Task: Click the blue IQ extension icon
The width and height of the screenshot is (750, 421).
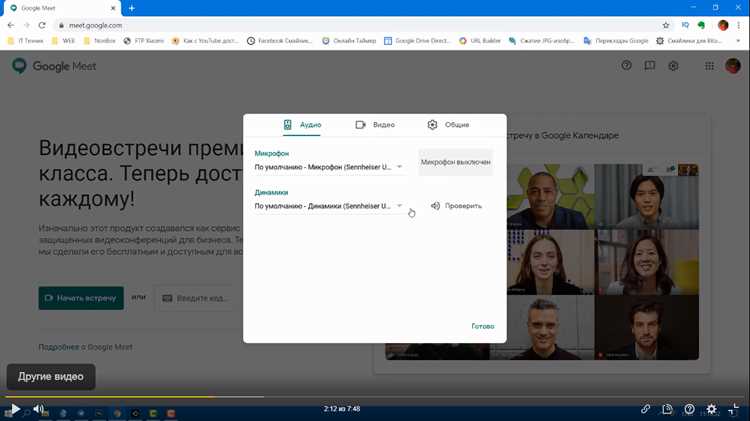Action: (685, 25)
